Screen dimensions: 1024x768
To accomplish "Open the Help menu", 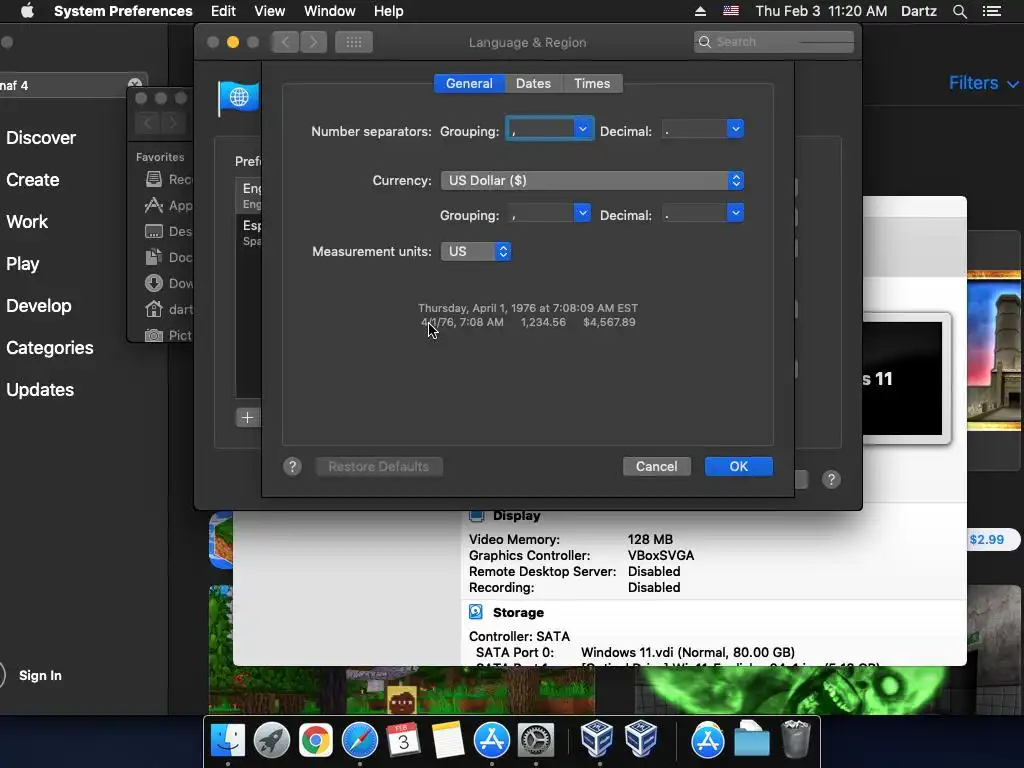I will (389, 11).
